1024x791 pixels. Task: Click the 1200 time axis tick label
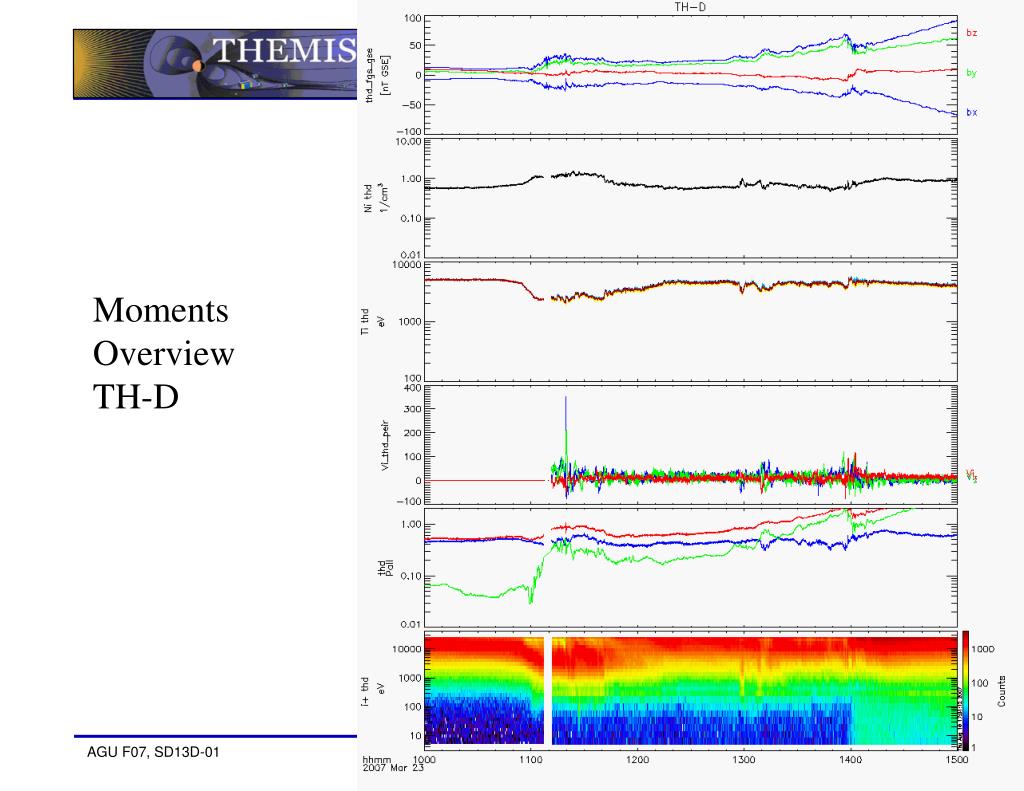pos(637,759)
